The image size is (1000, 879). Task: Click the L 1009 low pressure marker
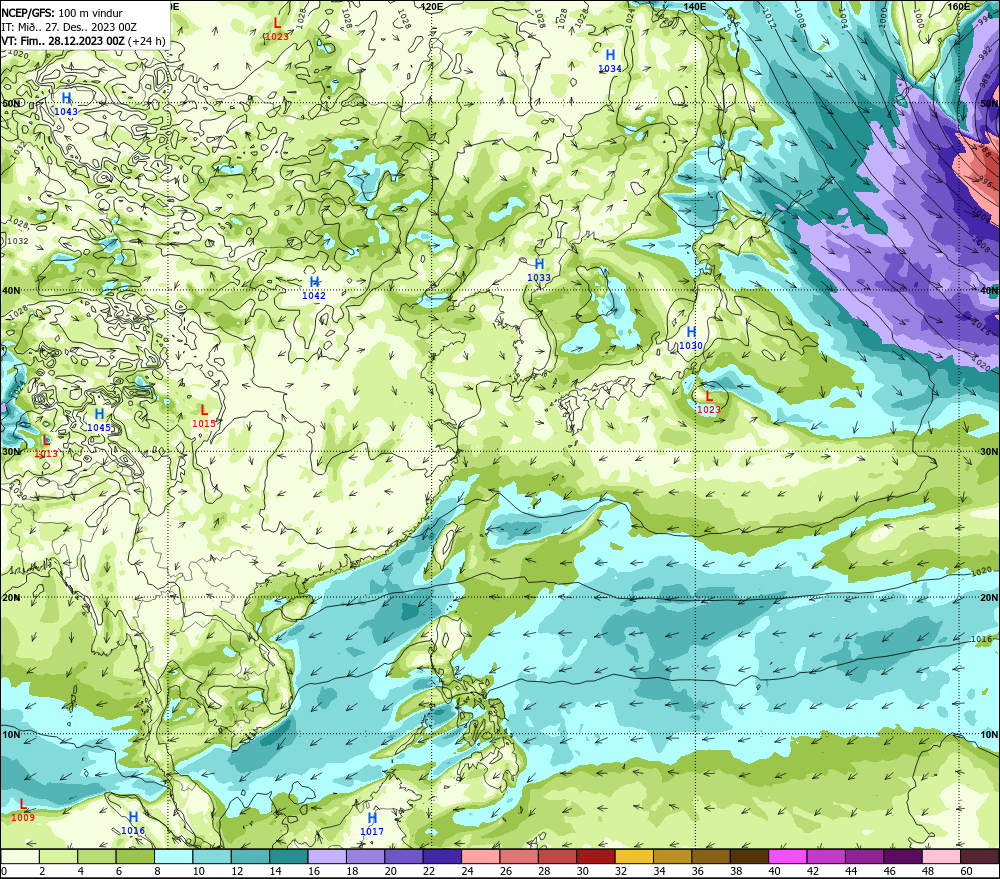(x=23, y=810)
